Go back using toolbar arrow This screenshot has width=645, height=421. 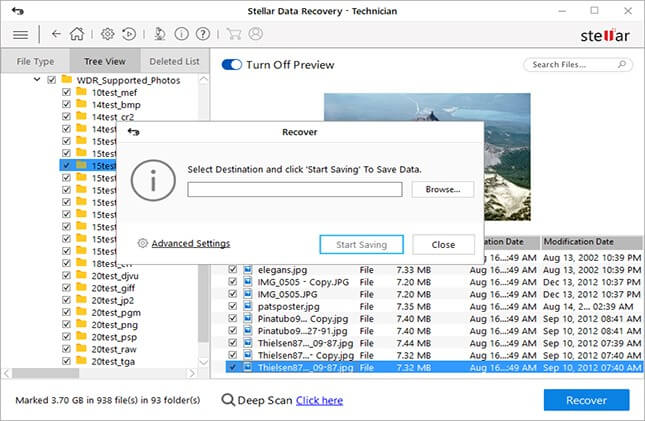[x=56, y=34]
